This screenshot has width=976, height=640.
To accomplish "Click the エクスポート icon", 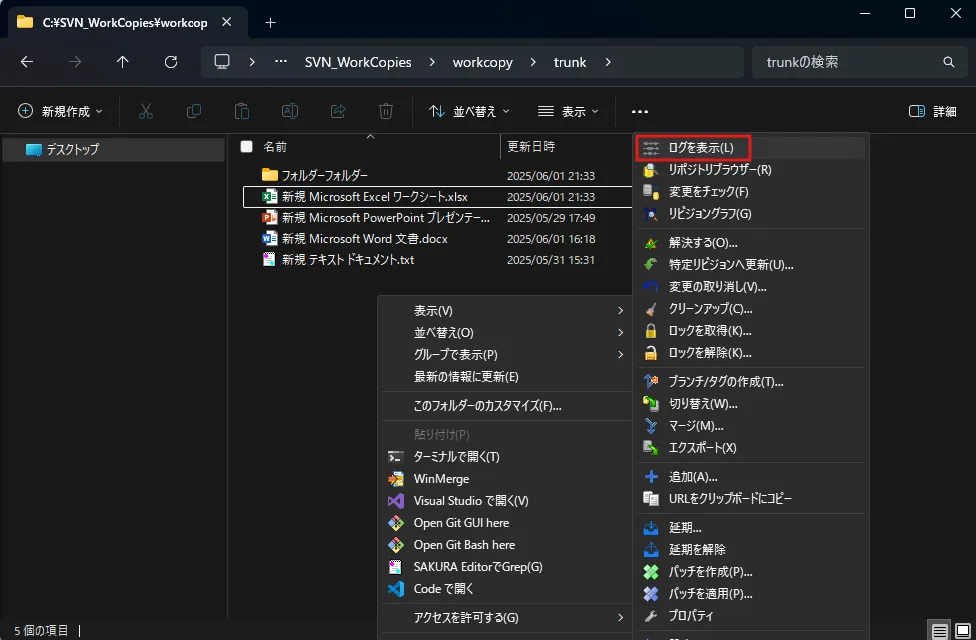I will [650, 448].
